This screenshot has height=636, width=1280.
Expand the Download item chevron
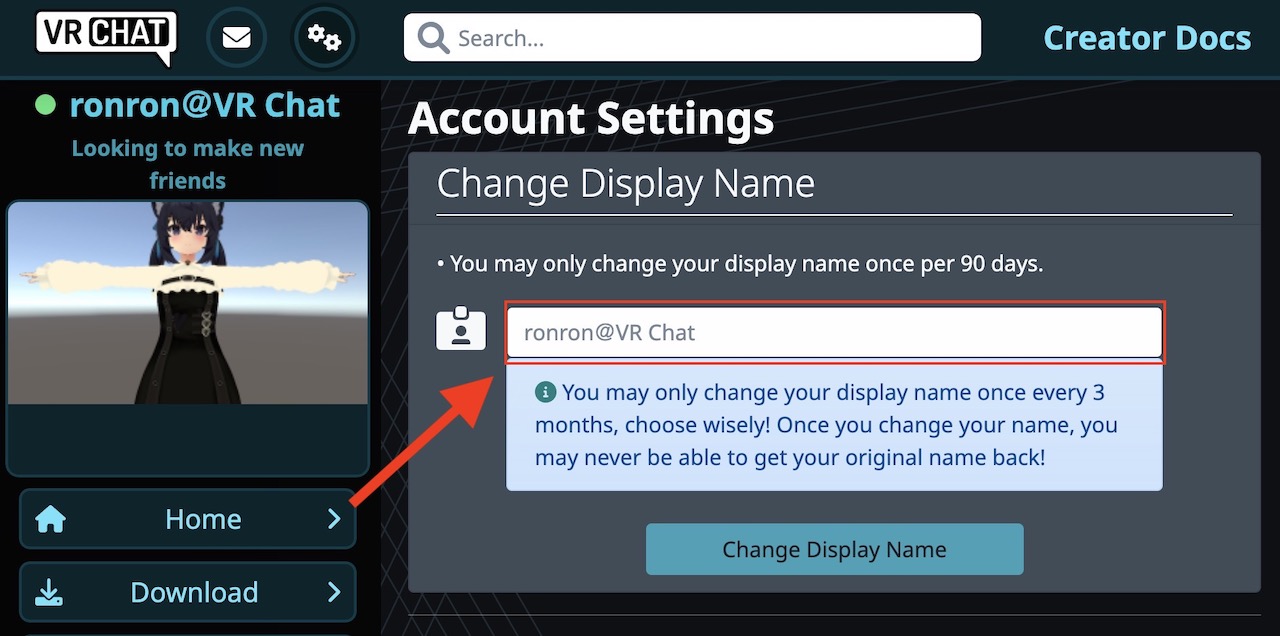[x=334, y=592]
